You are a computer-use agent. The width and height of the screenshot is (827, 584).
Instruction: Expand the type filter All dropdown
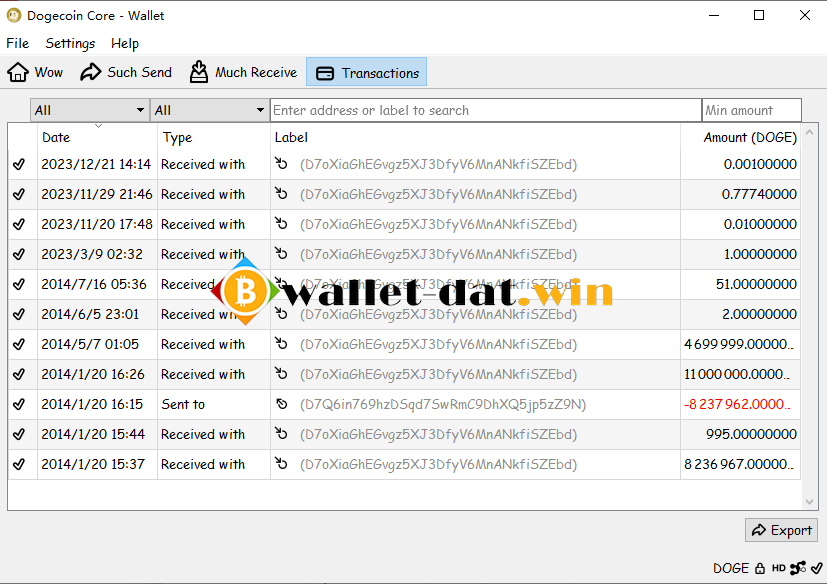pos(210,110)
